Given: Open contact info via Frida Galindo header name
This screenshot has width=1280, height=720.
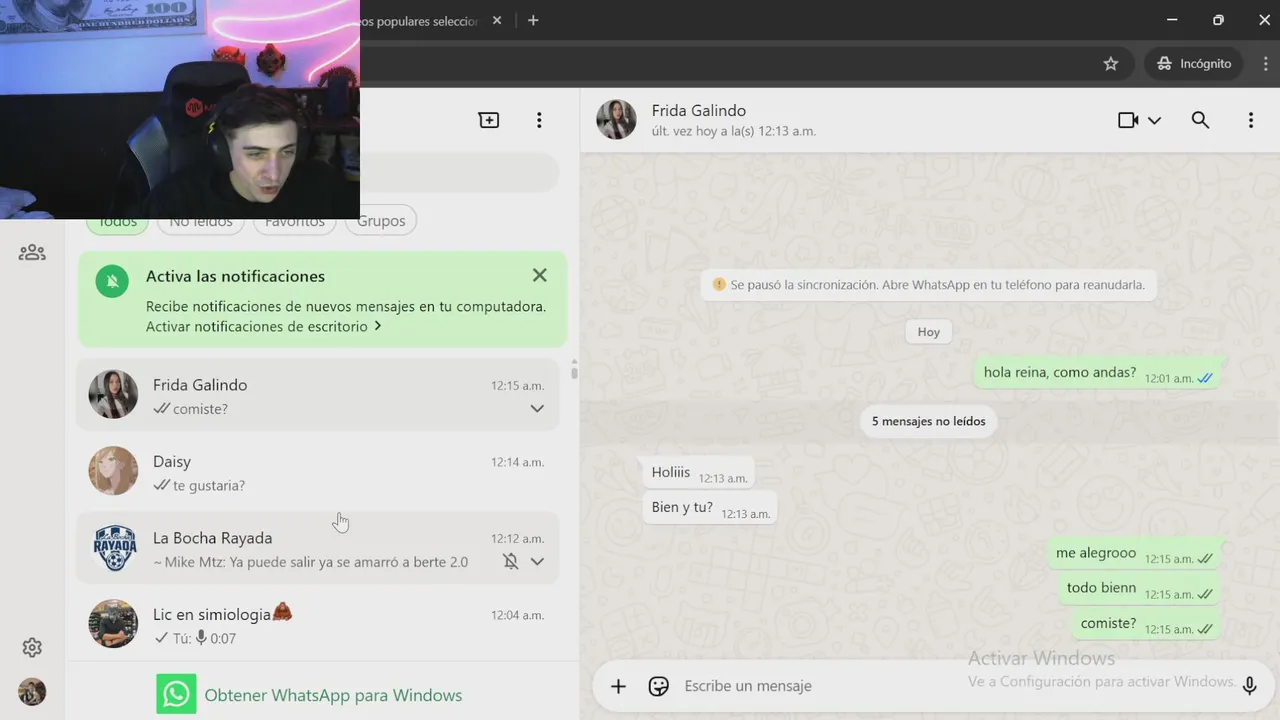Looking at the screenshot, I should pos(698,110).
